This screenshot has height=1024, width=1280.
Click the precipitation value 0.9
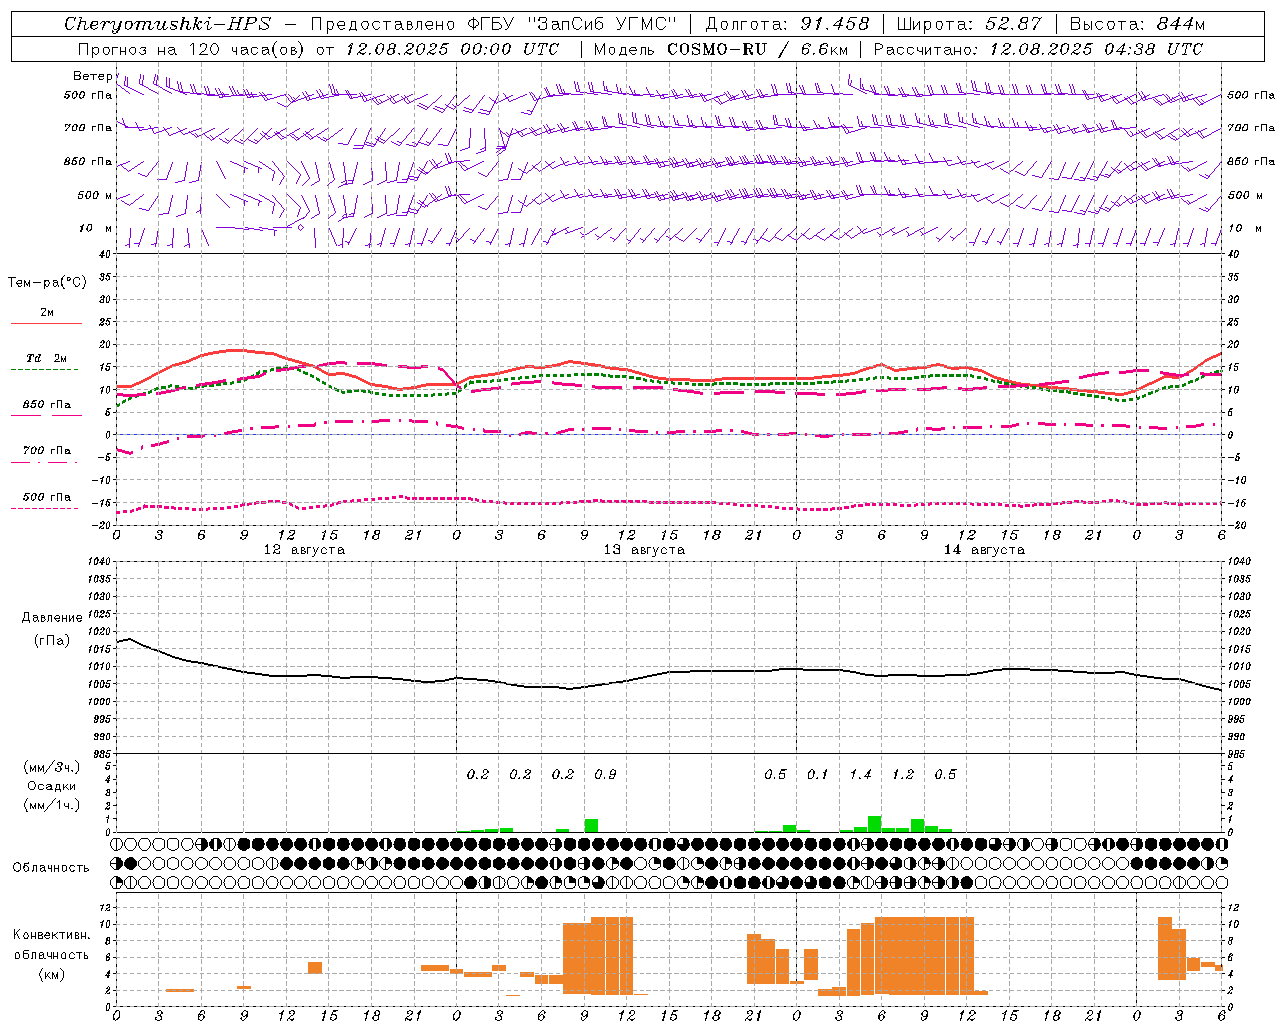(x=605, y=774)
